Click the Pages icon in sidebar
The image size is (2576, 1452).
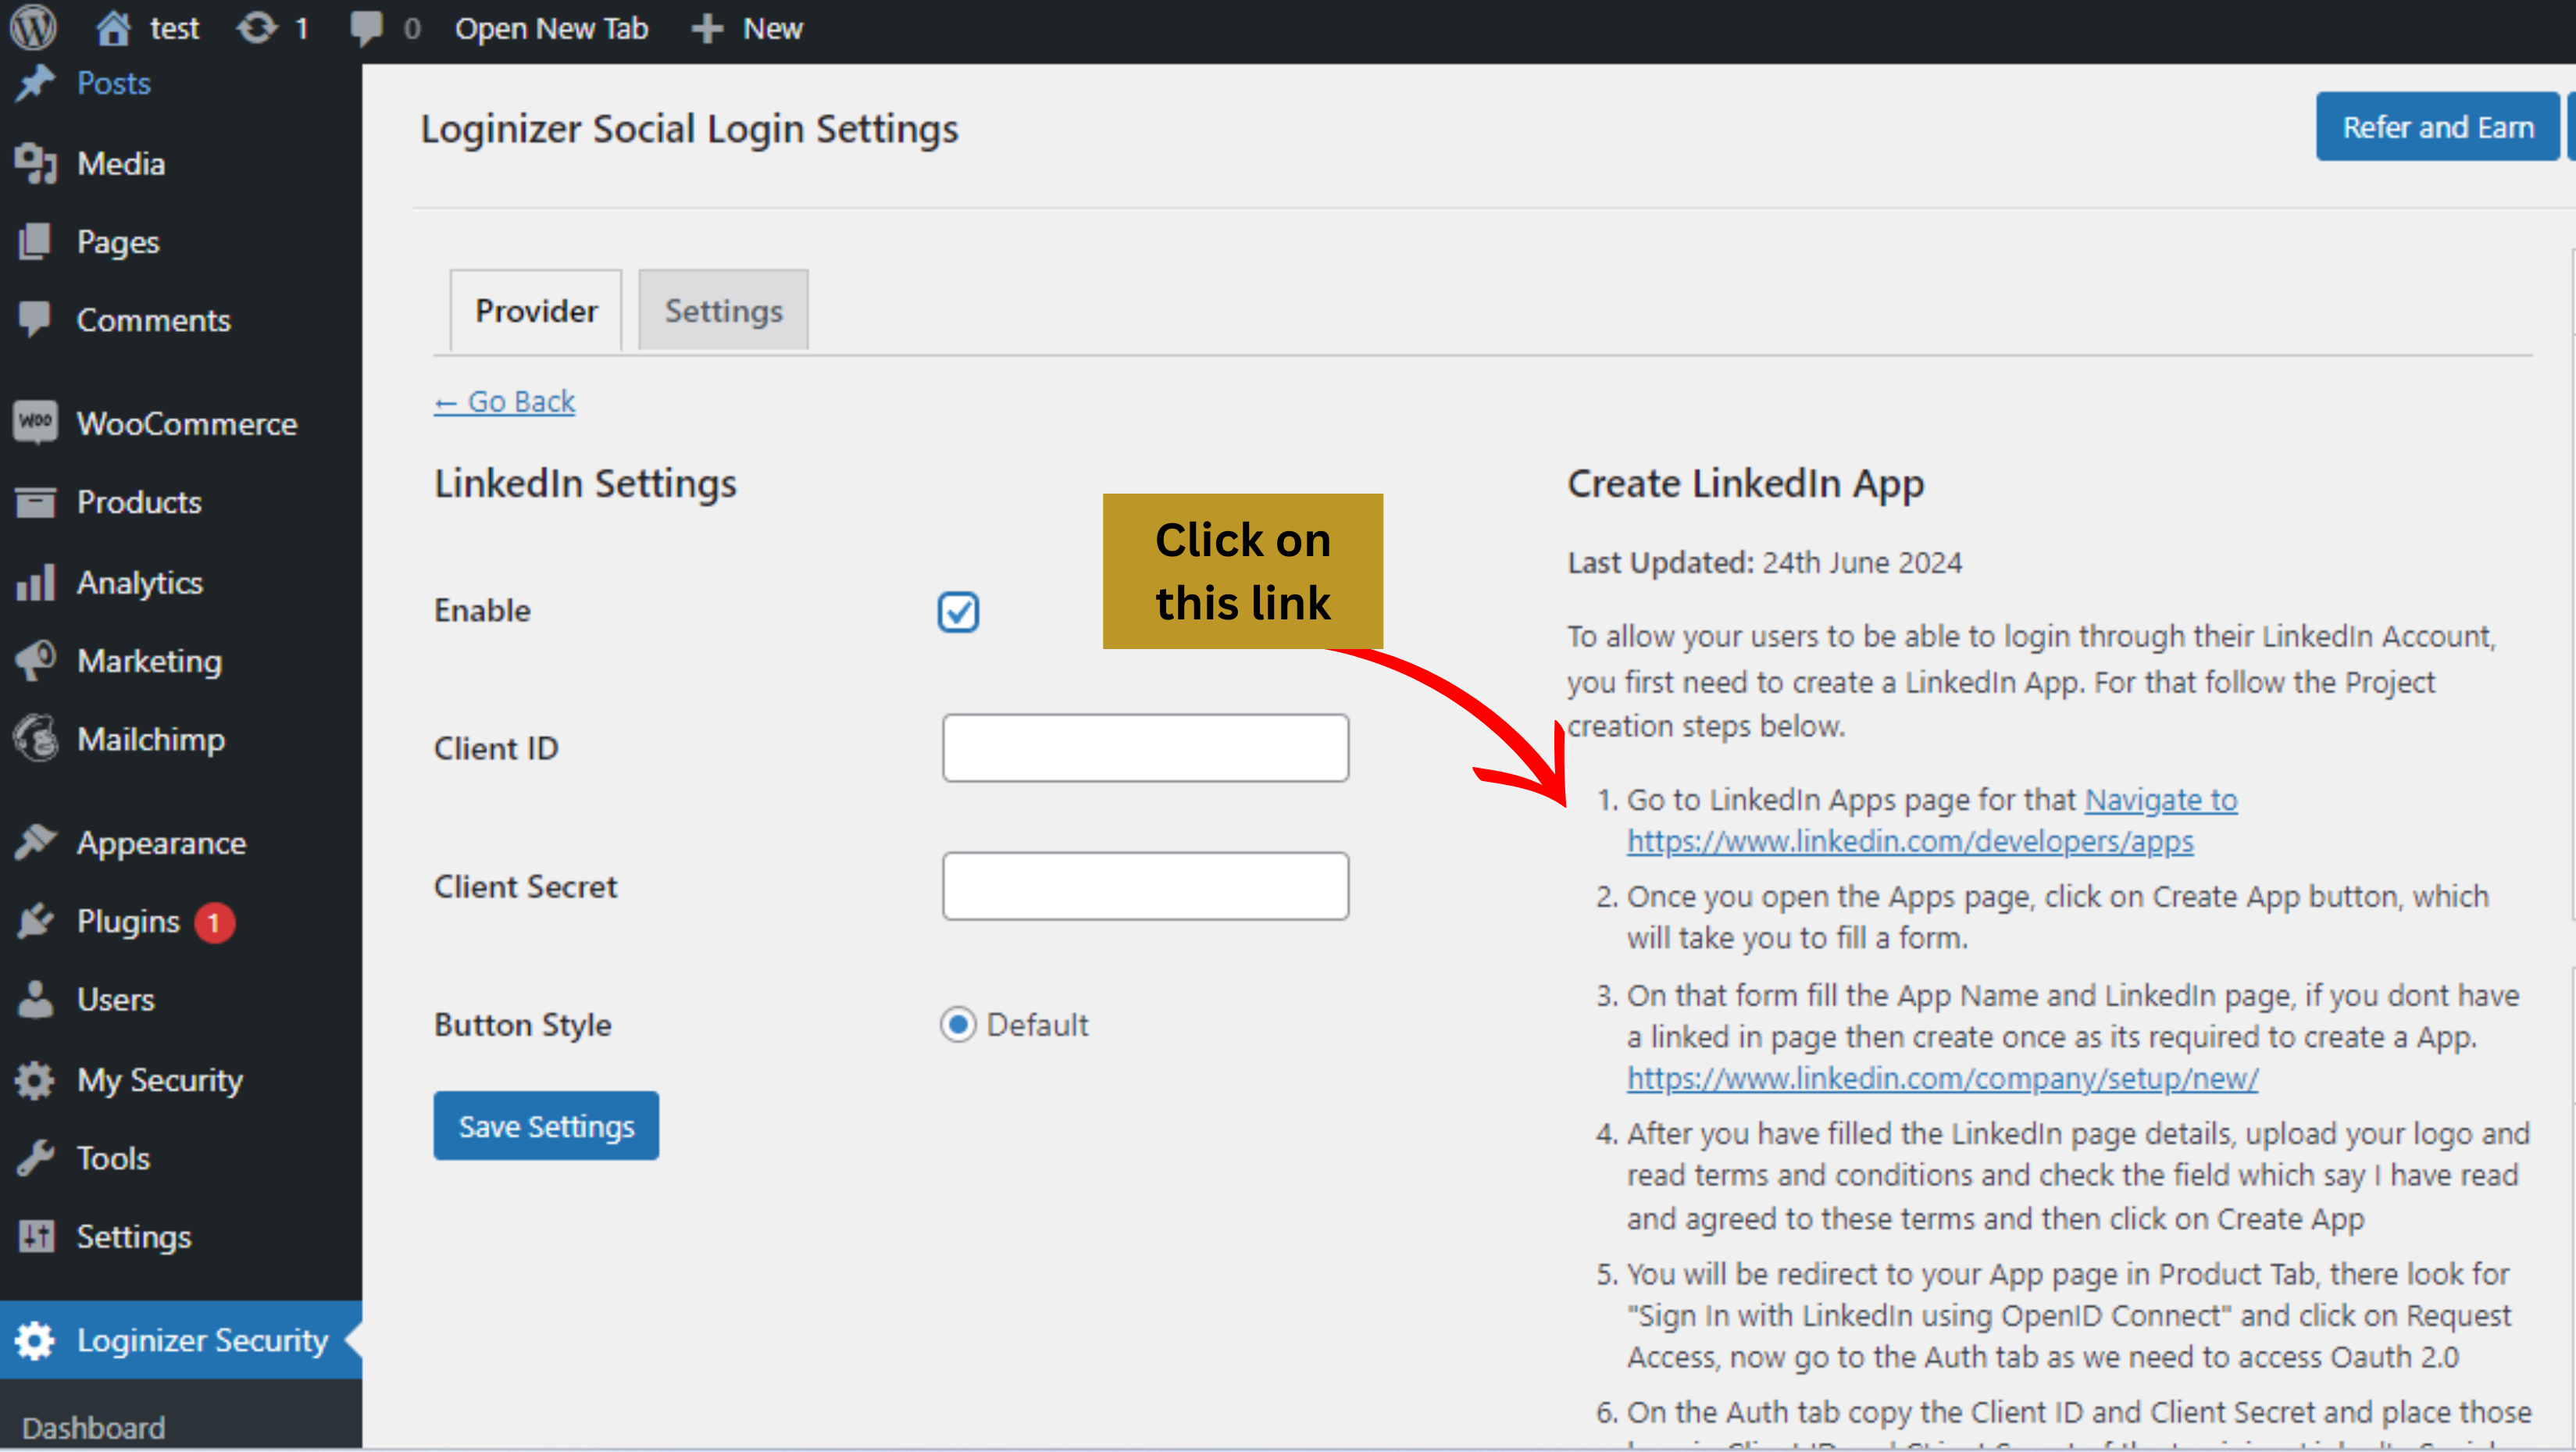pyautogui.click(x=35, y=241)
